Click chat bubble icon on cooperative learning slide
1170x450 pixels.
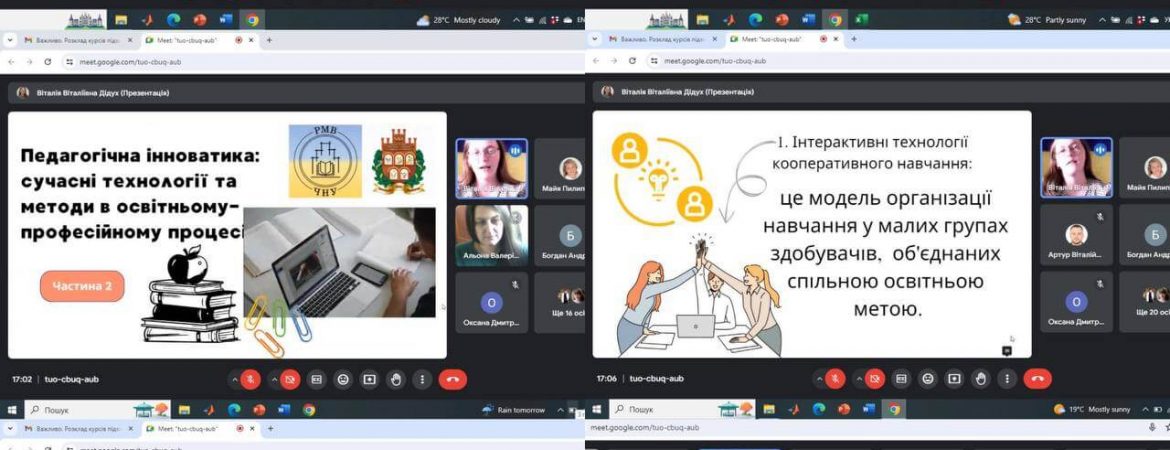click(1007, 350)
